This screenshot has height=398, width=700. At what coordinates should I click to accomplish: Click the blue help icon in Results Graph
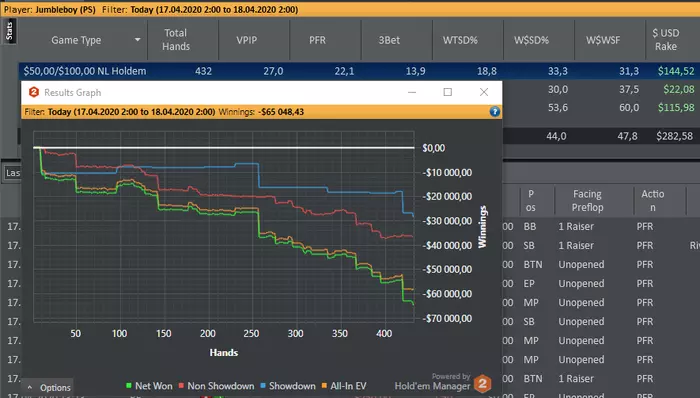click(x=494, y=112)
